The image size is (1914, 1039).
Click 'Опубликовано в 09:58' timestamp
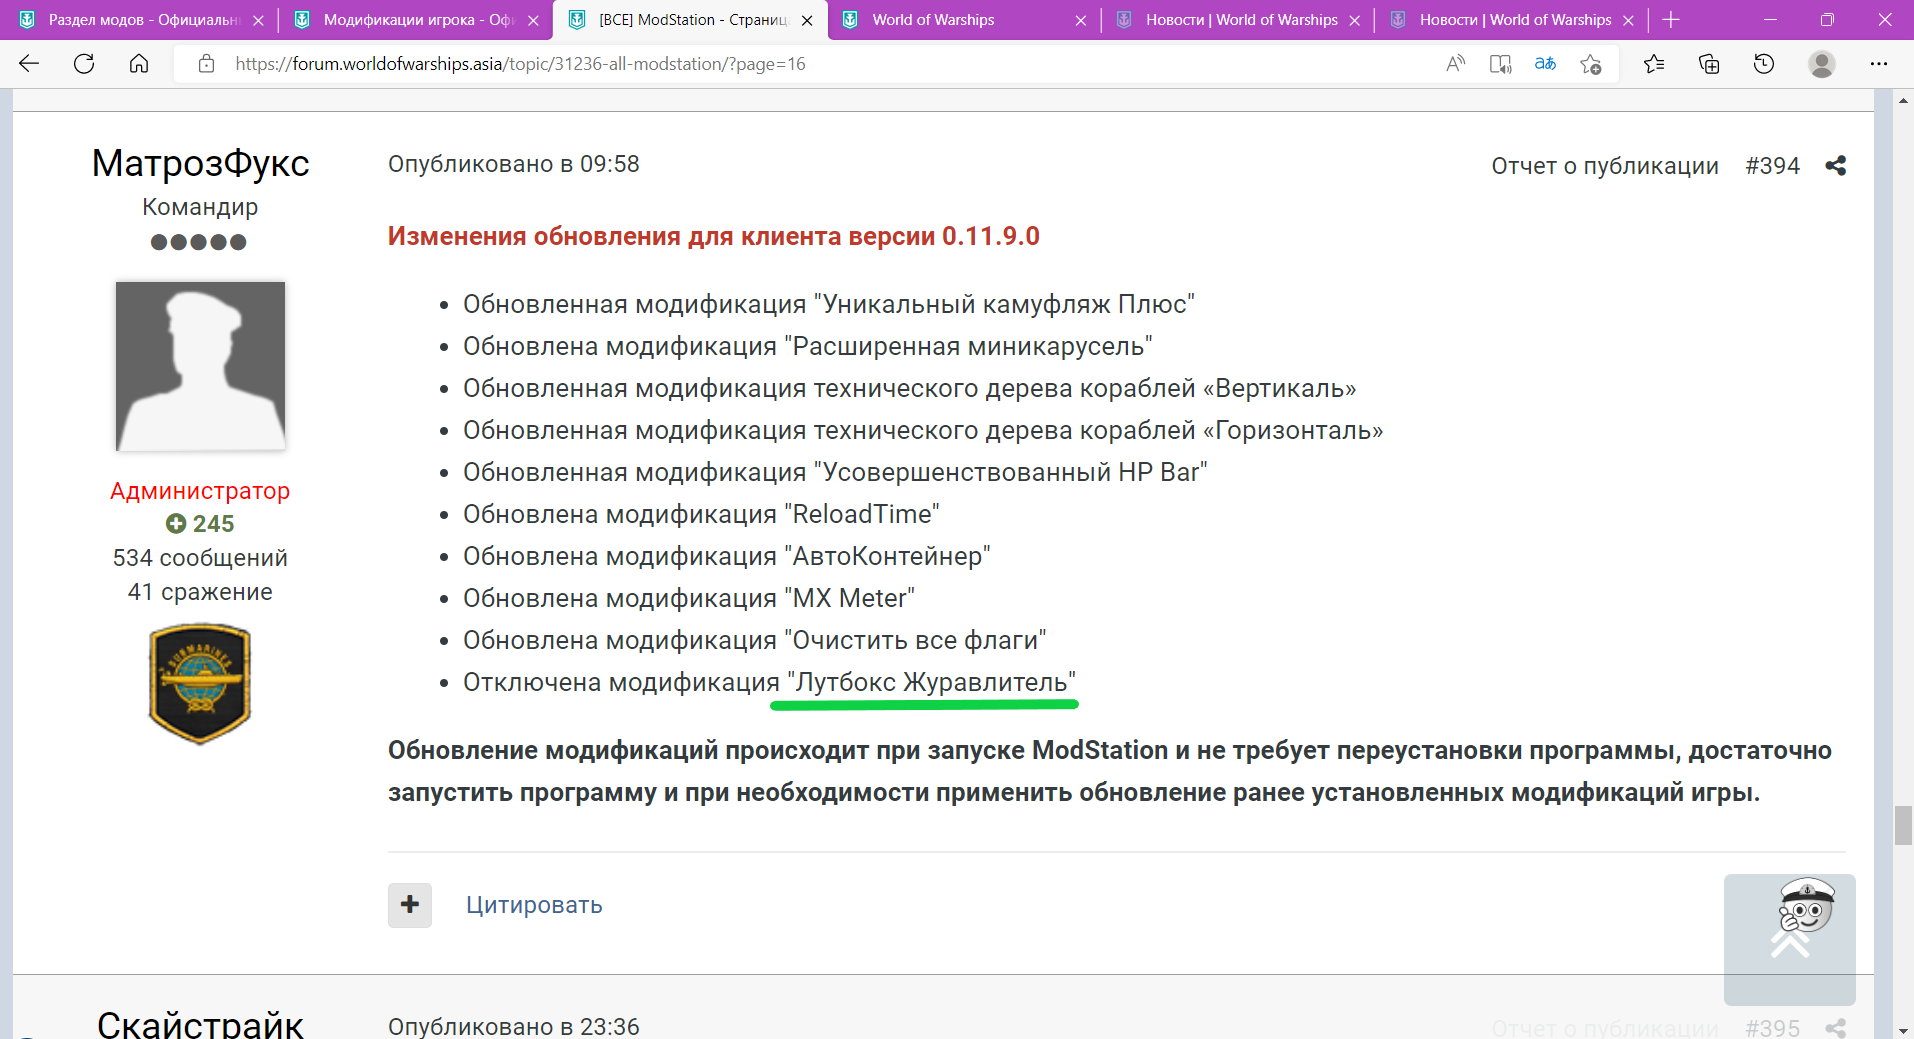tap(514, 164)
